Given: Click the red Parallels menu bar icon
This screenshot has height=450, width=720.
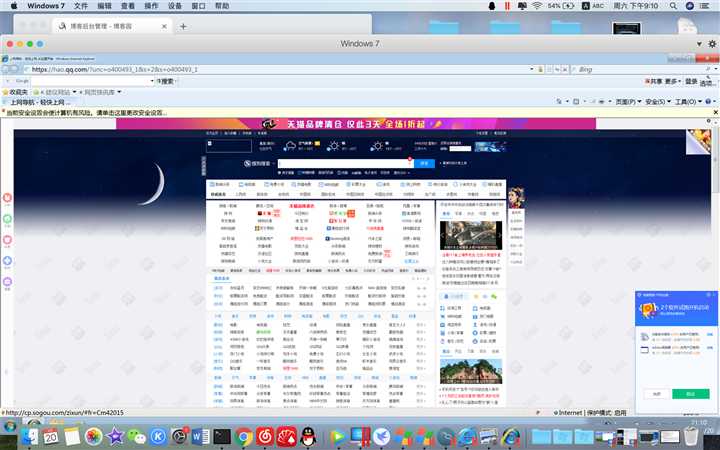Looking at the screenshot, I should point(507,6).
